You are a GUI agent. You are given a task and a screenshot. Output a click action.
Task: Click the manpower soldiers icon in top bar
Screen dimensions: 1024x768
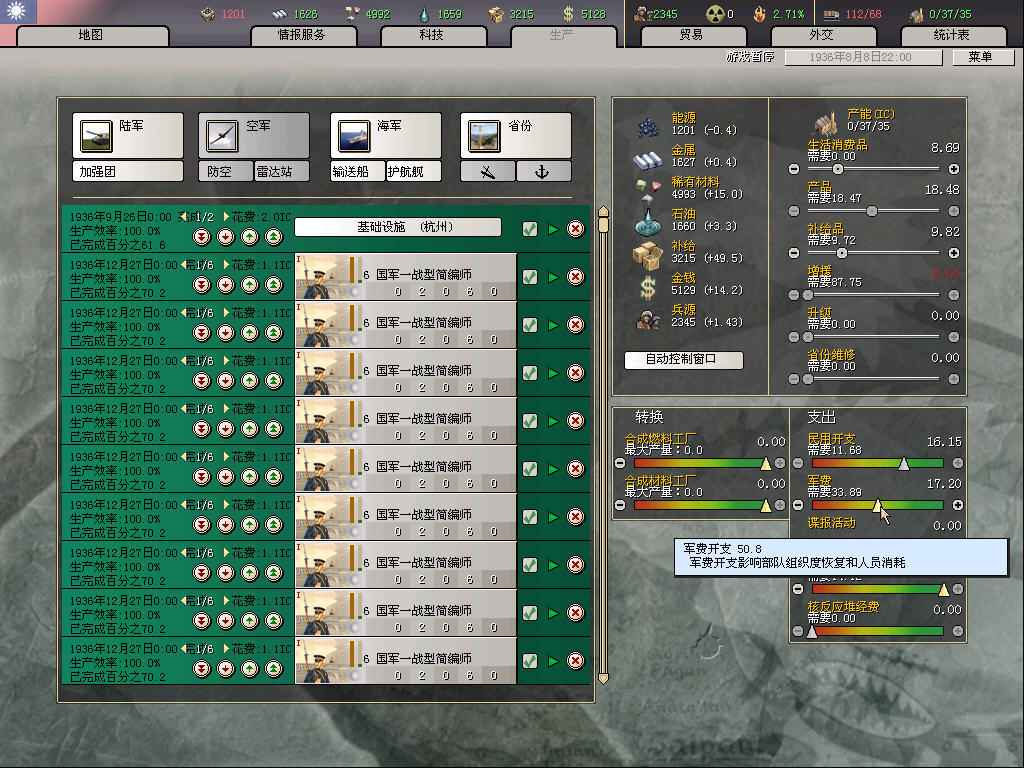point(643,14)
